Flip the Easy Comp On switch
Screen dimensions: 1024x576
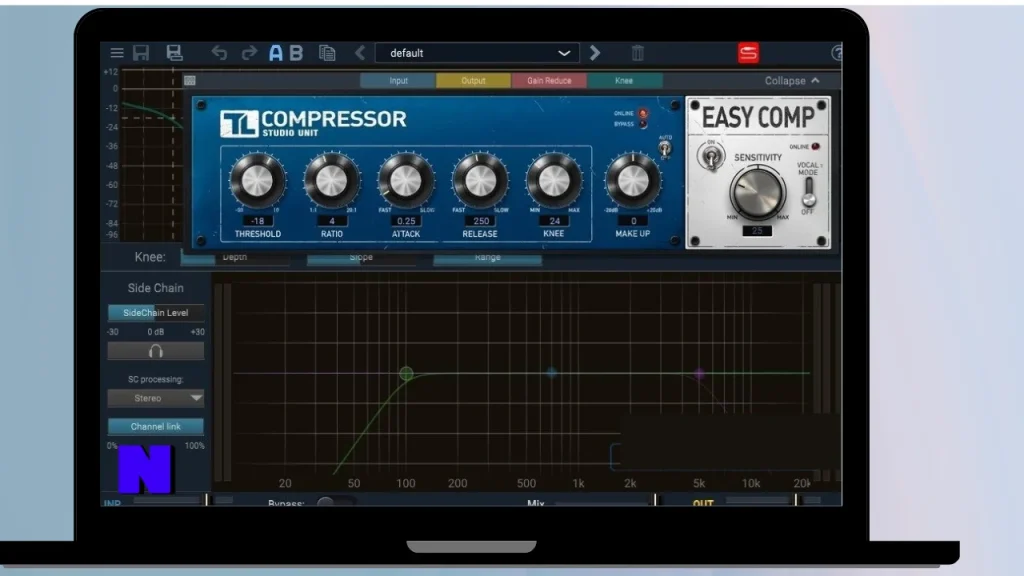tap(711, 157)
